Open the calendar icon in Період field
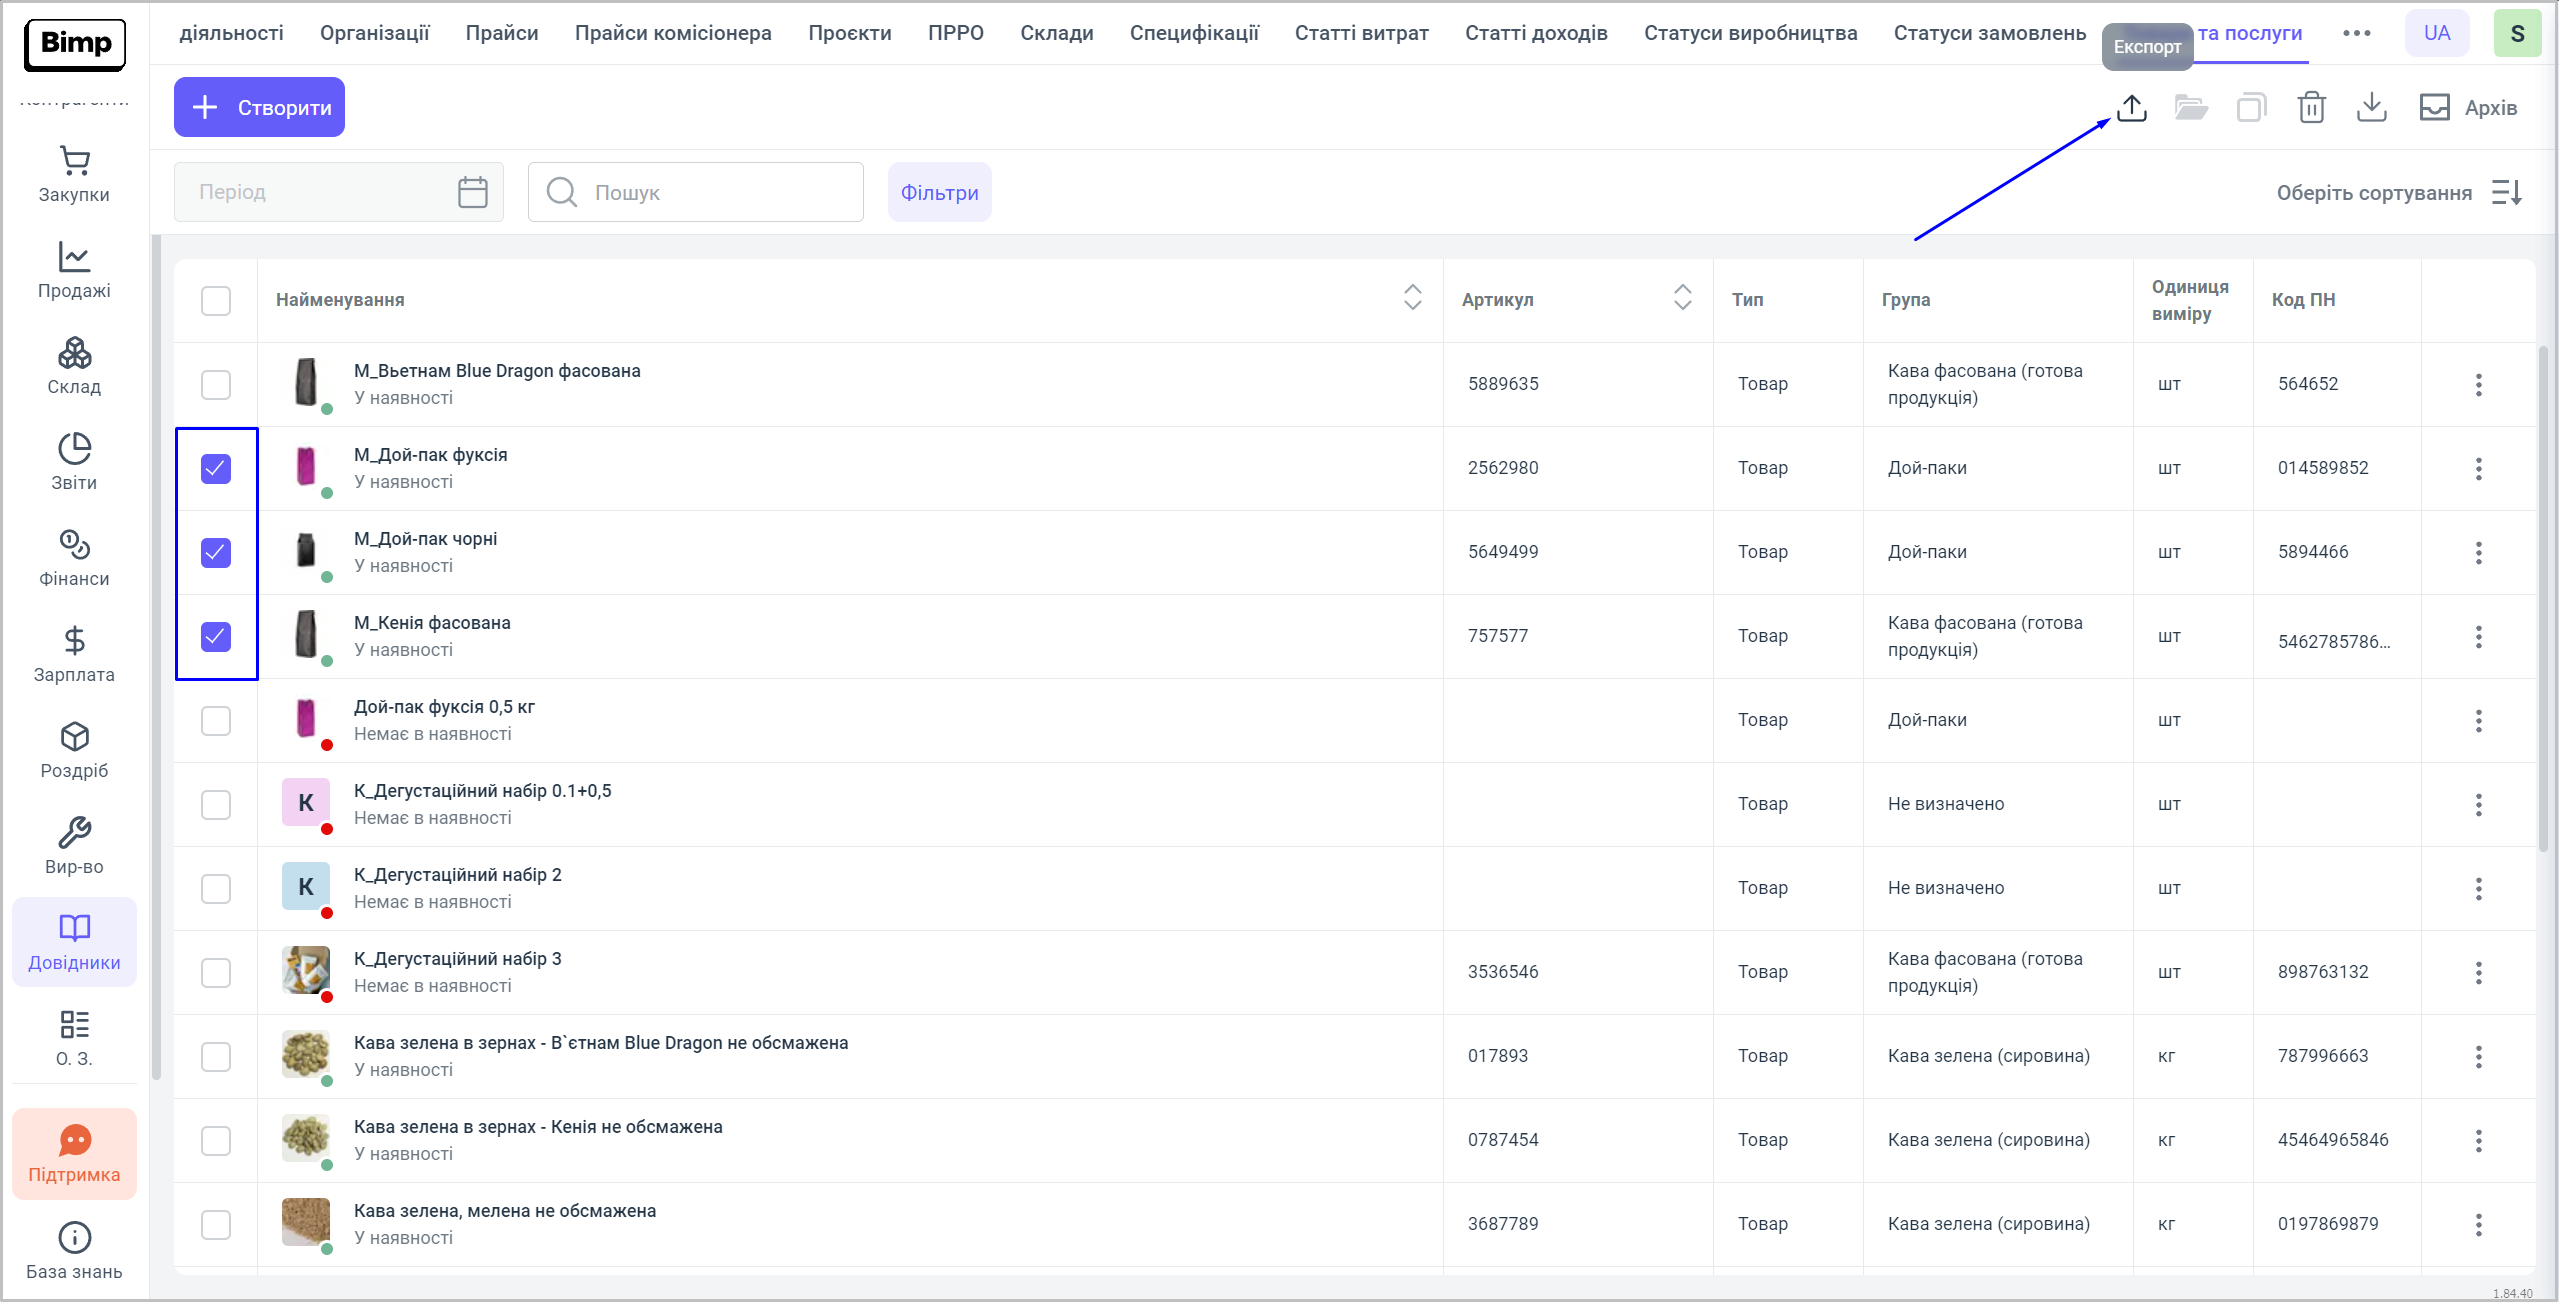This screenshot has height=1302, width=2559. [472, 192]
